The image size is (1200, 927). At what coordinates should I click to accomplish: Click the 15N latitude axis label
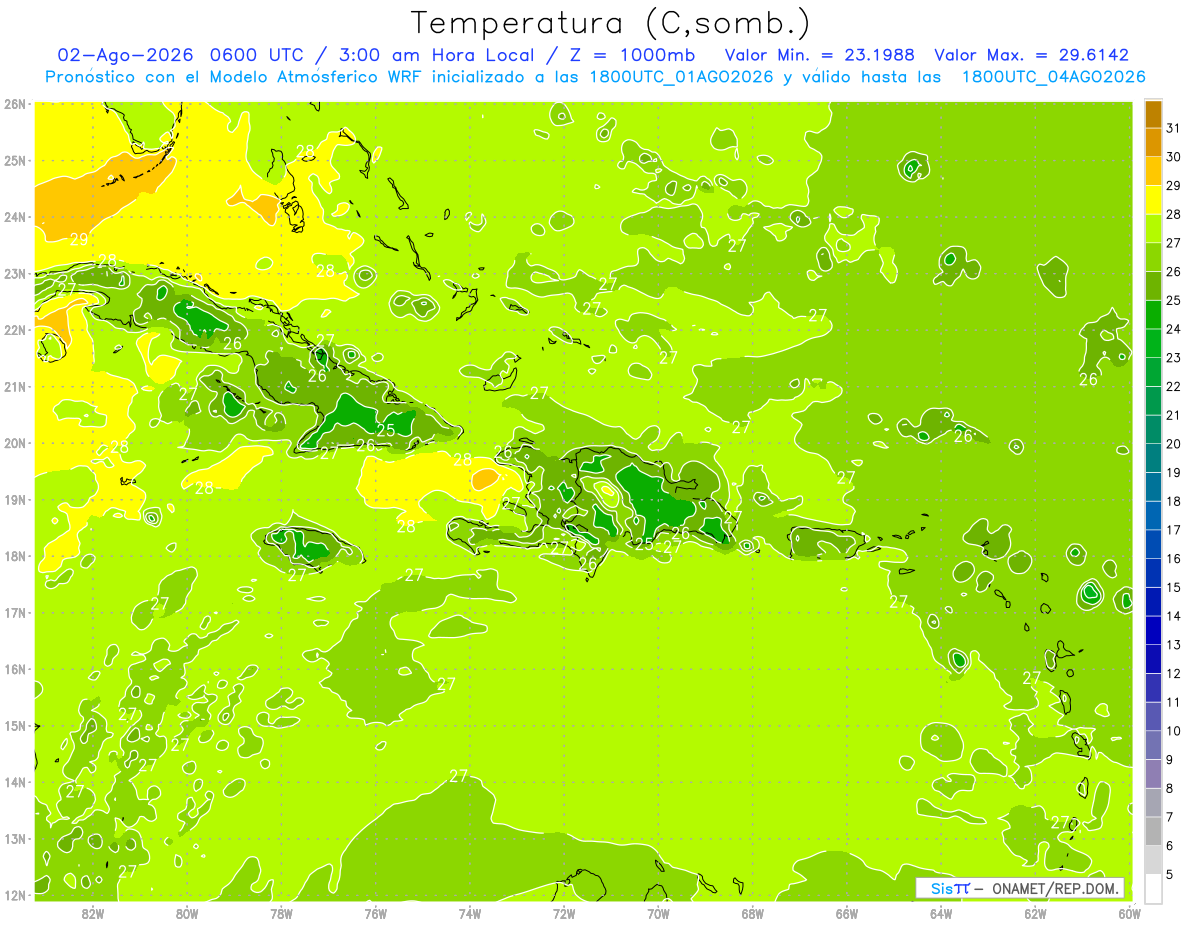click(15, 726)
